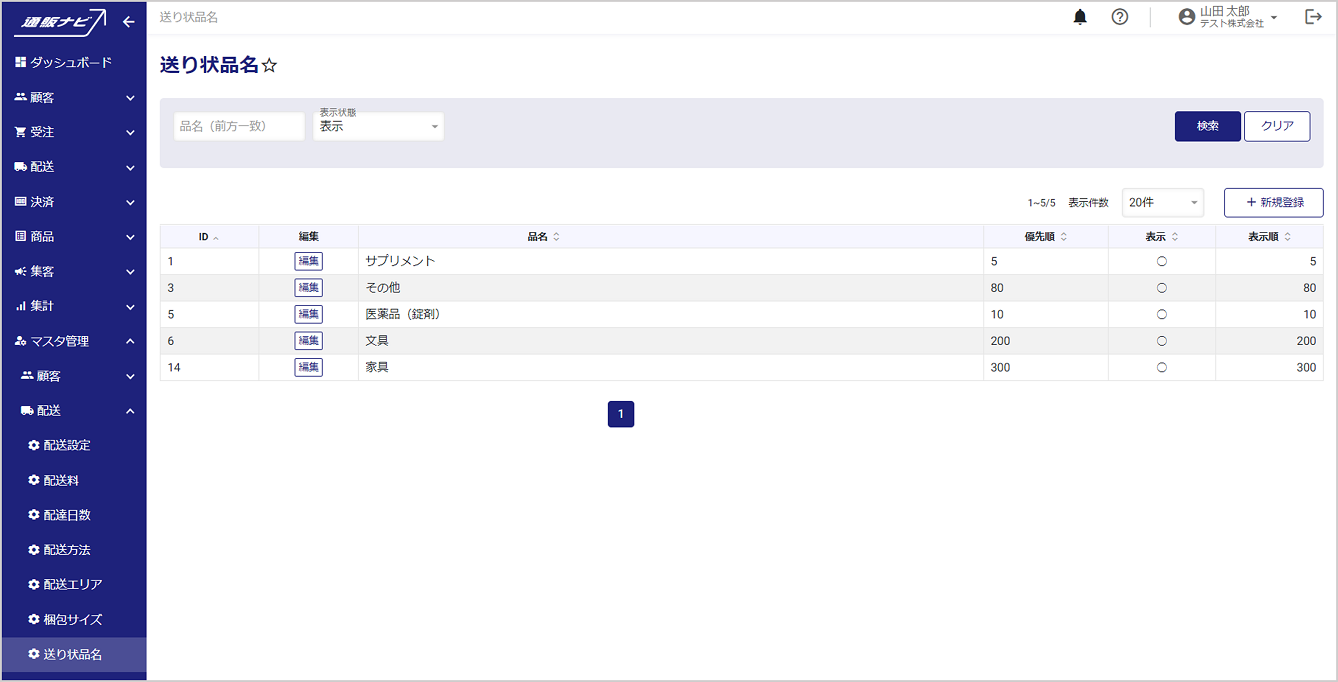Click 編集 for the サプリメント row
This screenshot has width=1338, height=682.
tap(308, 261)
